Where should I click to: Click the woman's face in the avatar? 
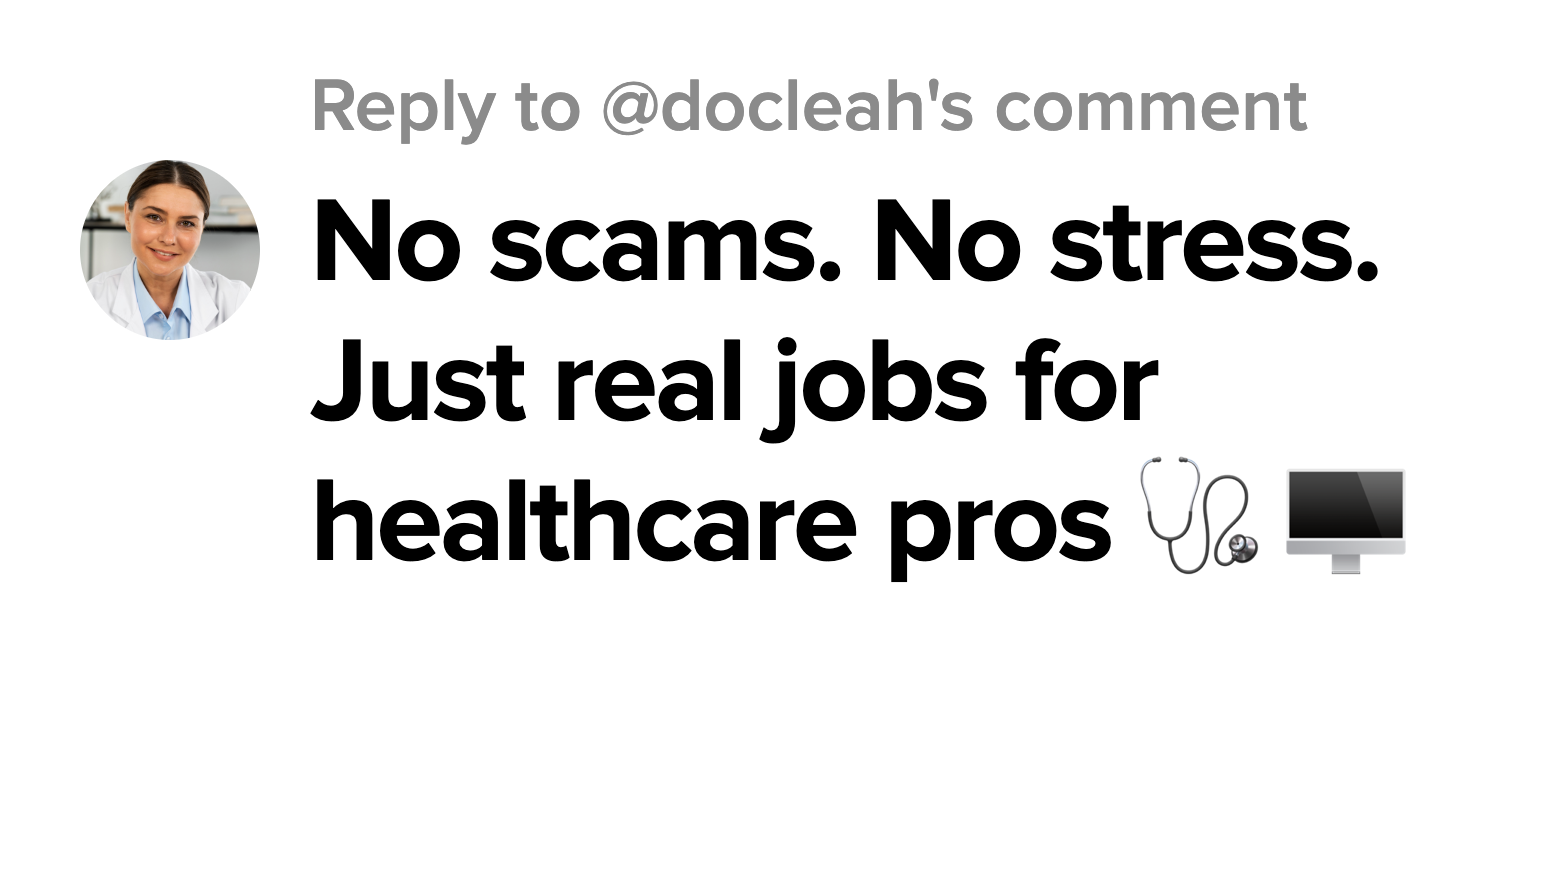pyautogui.click(x=168, y=225)
